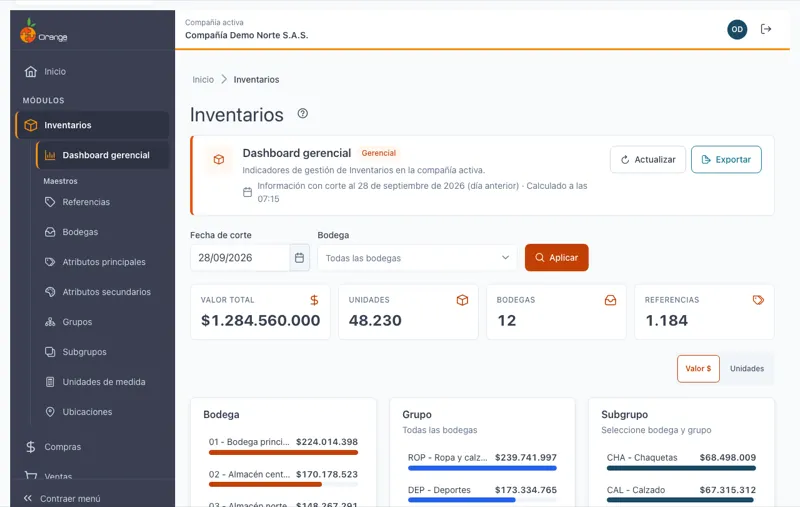Switch to Valor $ view

click(x=698, y=369)
